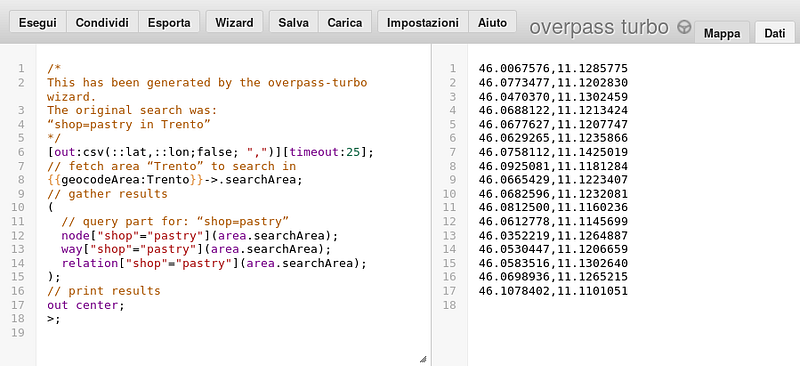Click the '// gather results' comment
The height and width of the screenshot is (366, 800).
[107, 194]
